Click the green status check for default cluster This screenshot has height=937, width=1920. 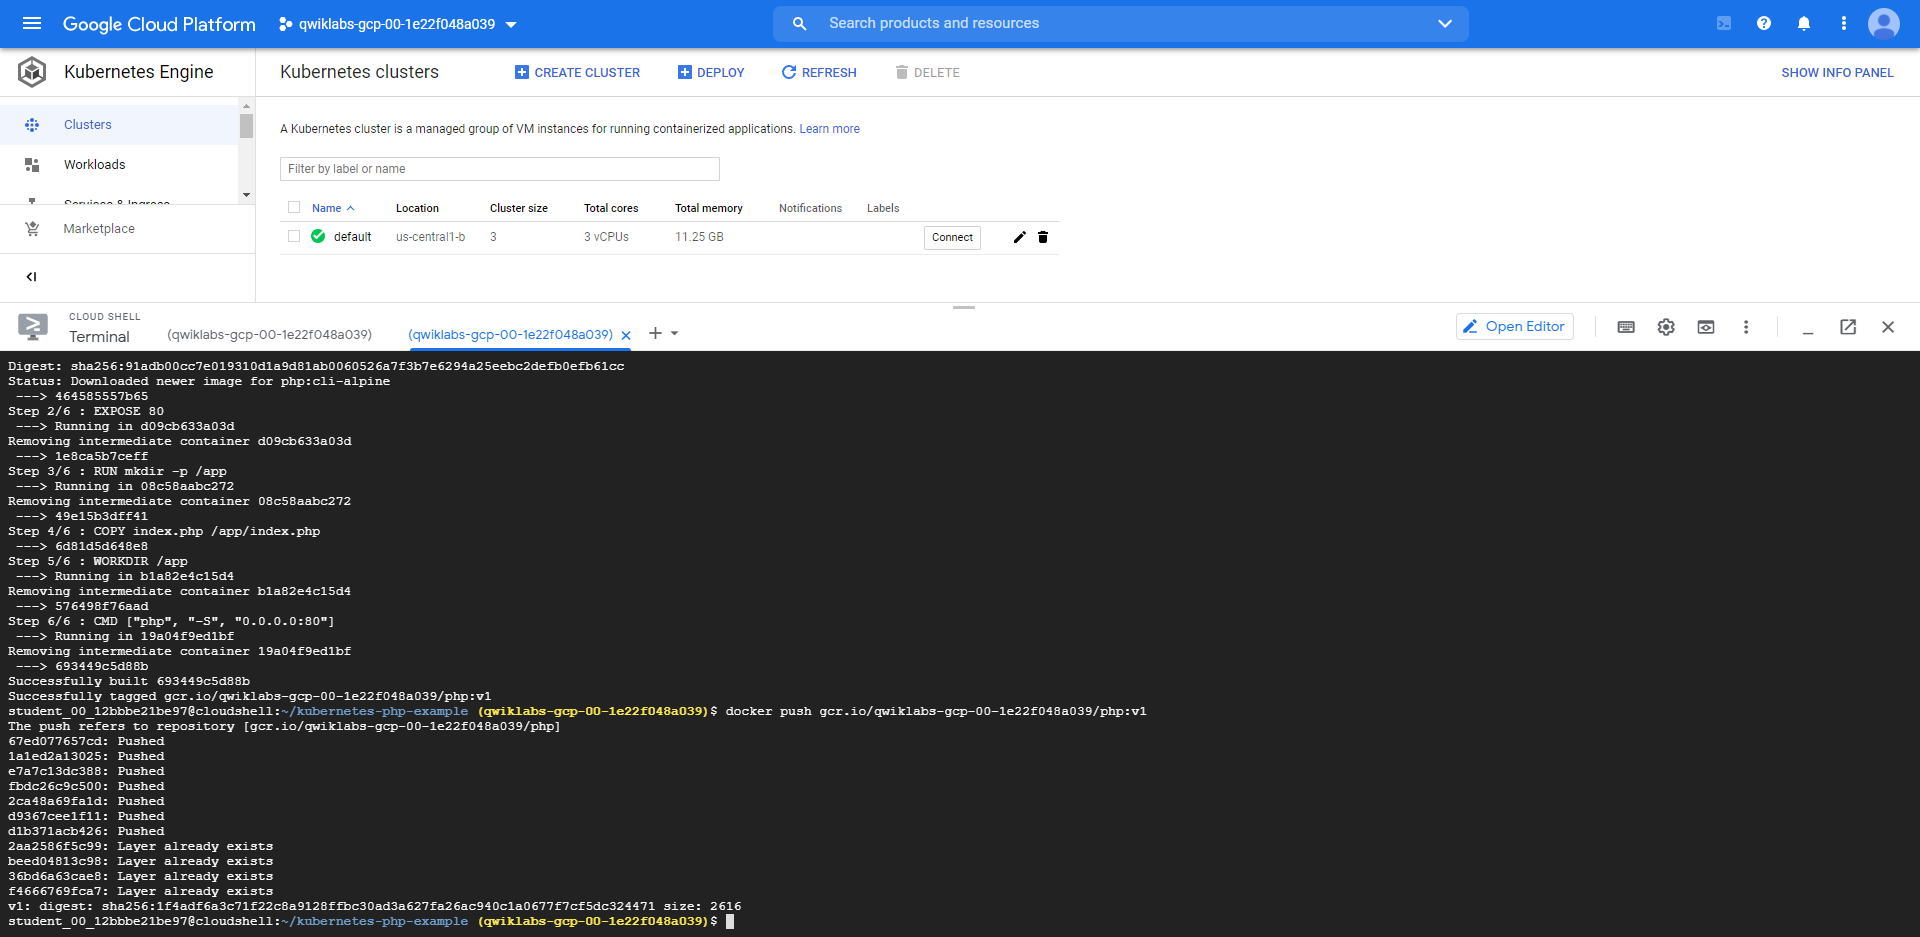pos(318,237)
